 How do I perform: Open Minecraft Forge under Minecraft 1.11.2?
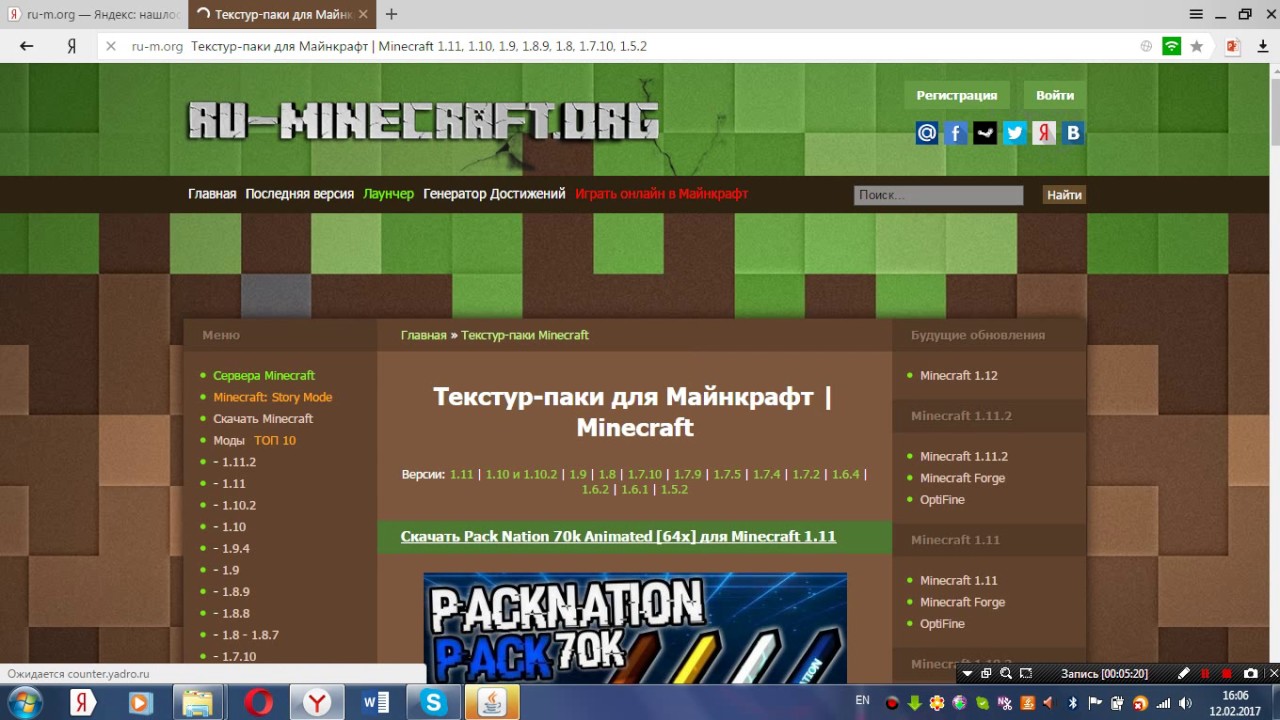point(962,478)
